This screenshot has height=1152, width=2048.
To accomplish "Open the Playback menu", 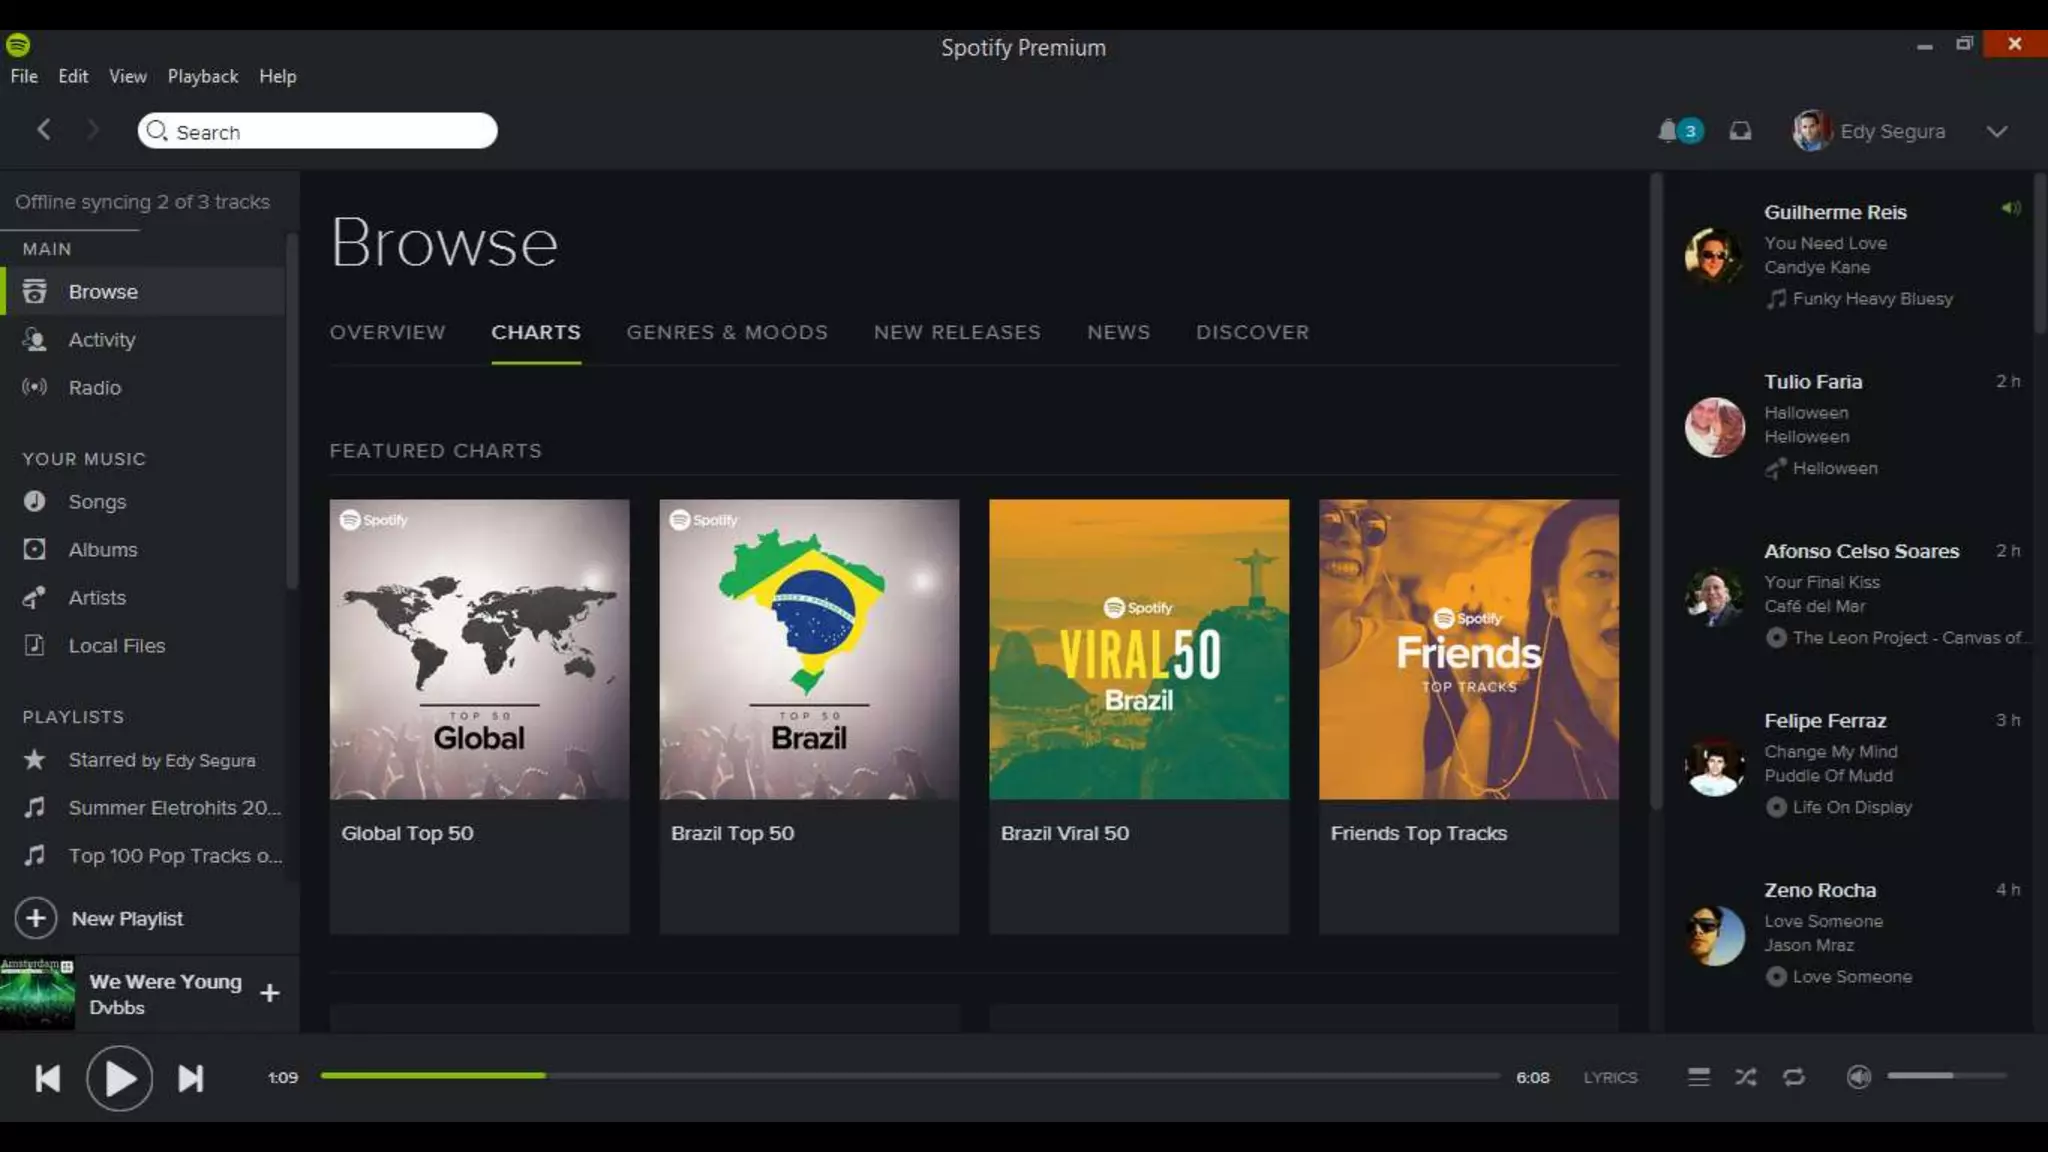I will pyautogui.click(x=202, y=76).
